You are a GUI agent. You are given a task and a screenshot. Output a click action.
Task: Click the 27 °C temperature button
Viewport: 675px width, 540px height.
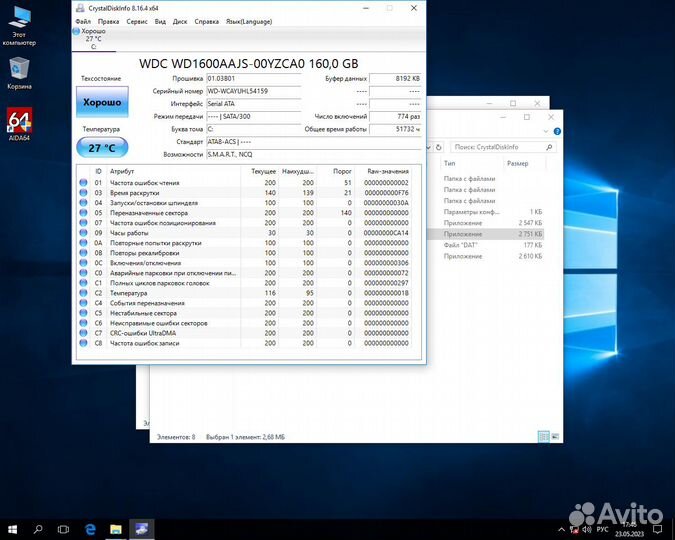click(102, 148)
